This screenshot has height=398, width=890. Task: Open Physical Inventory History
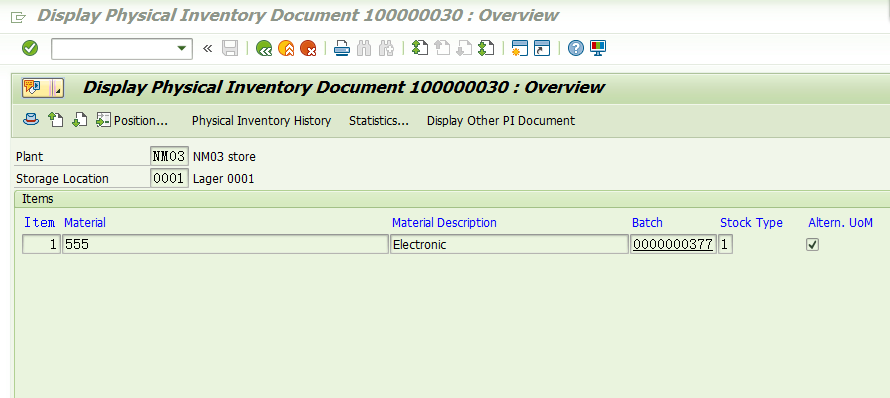pos(261,120)
